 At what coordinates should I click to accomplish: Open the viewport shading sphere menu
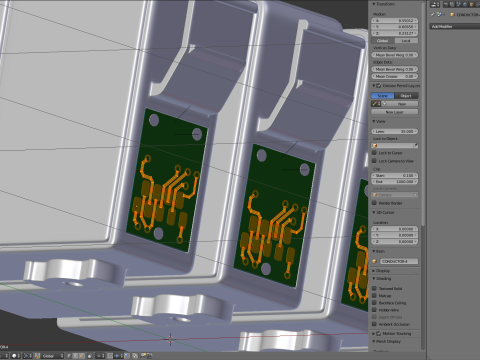click(x=16, y=356)
